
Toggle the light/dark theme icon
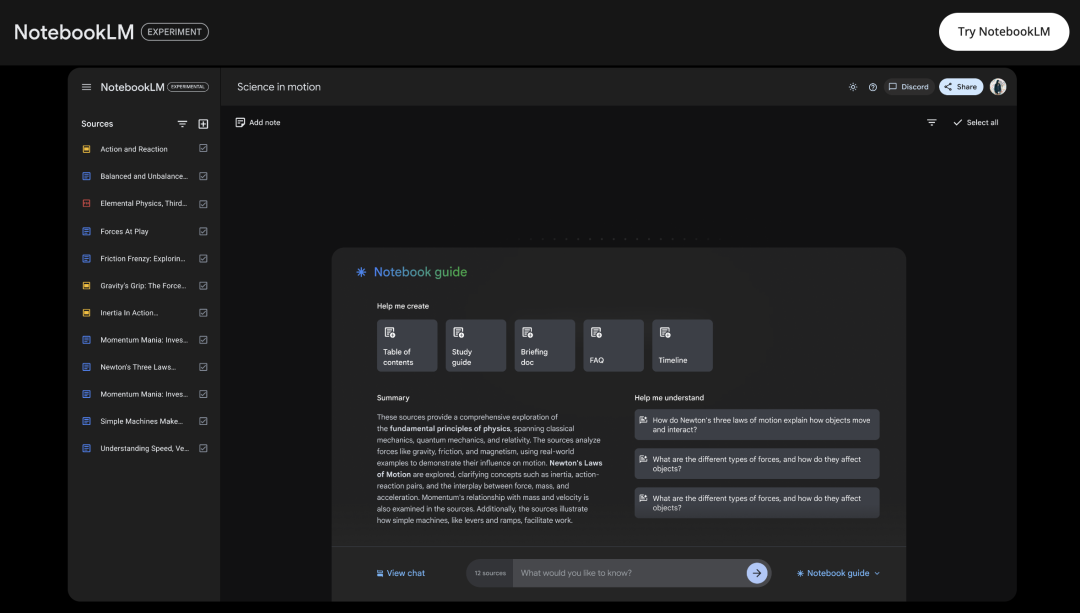pyautogui.click(x=853, y=87)
